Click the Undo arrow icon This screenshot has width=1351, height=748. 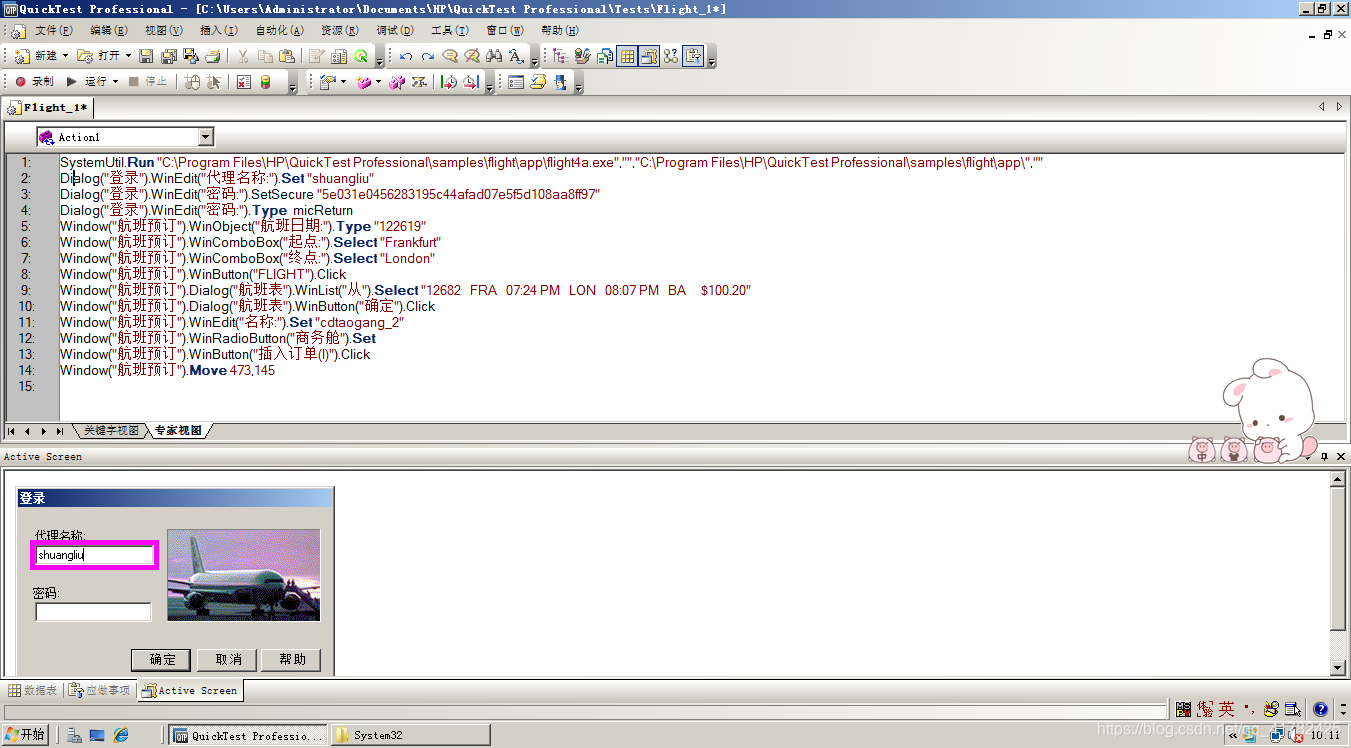(x=406, y=56)
